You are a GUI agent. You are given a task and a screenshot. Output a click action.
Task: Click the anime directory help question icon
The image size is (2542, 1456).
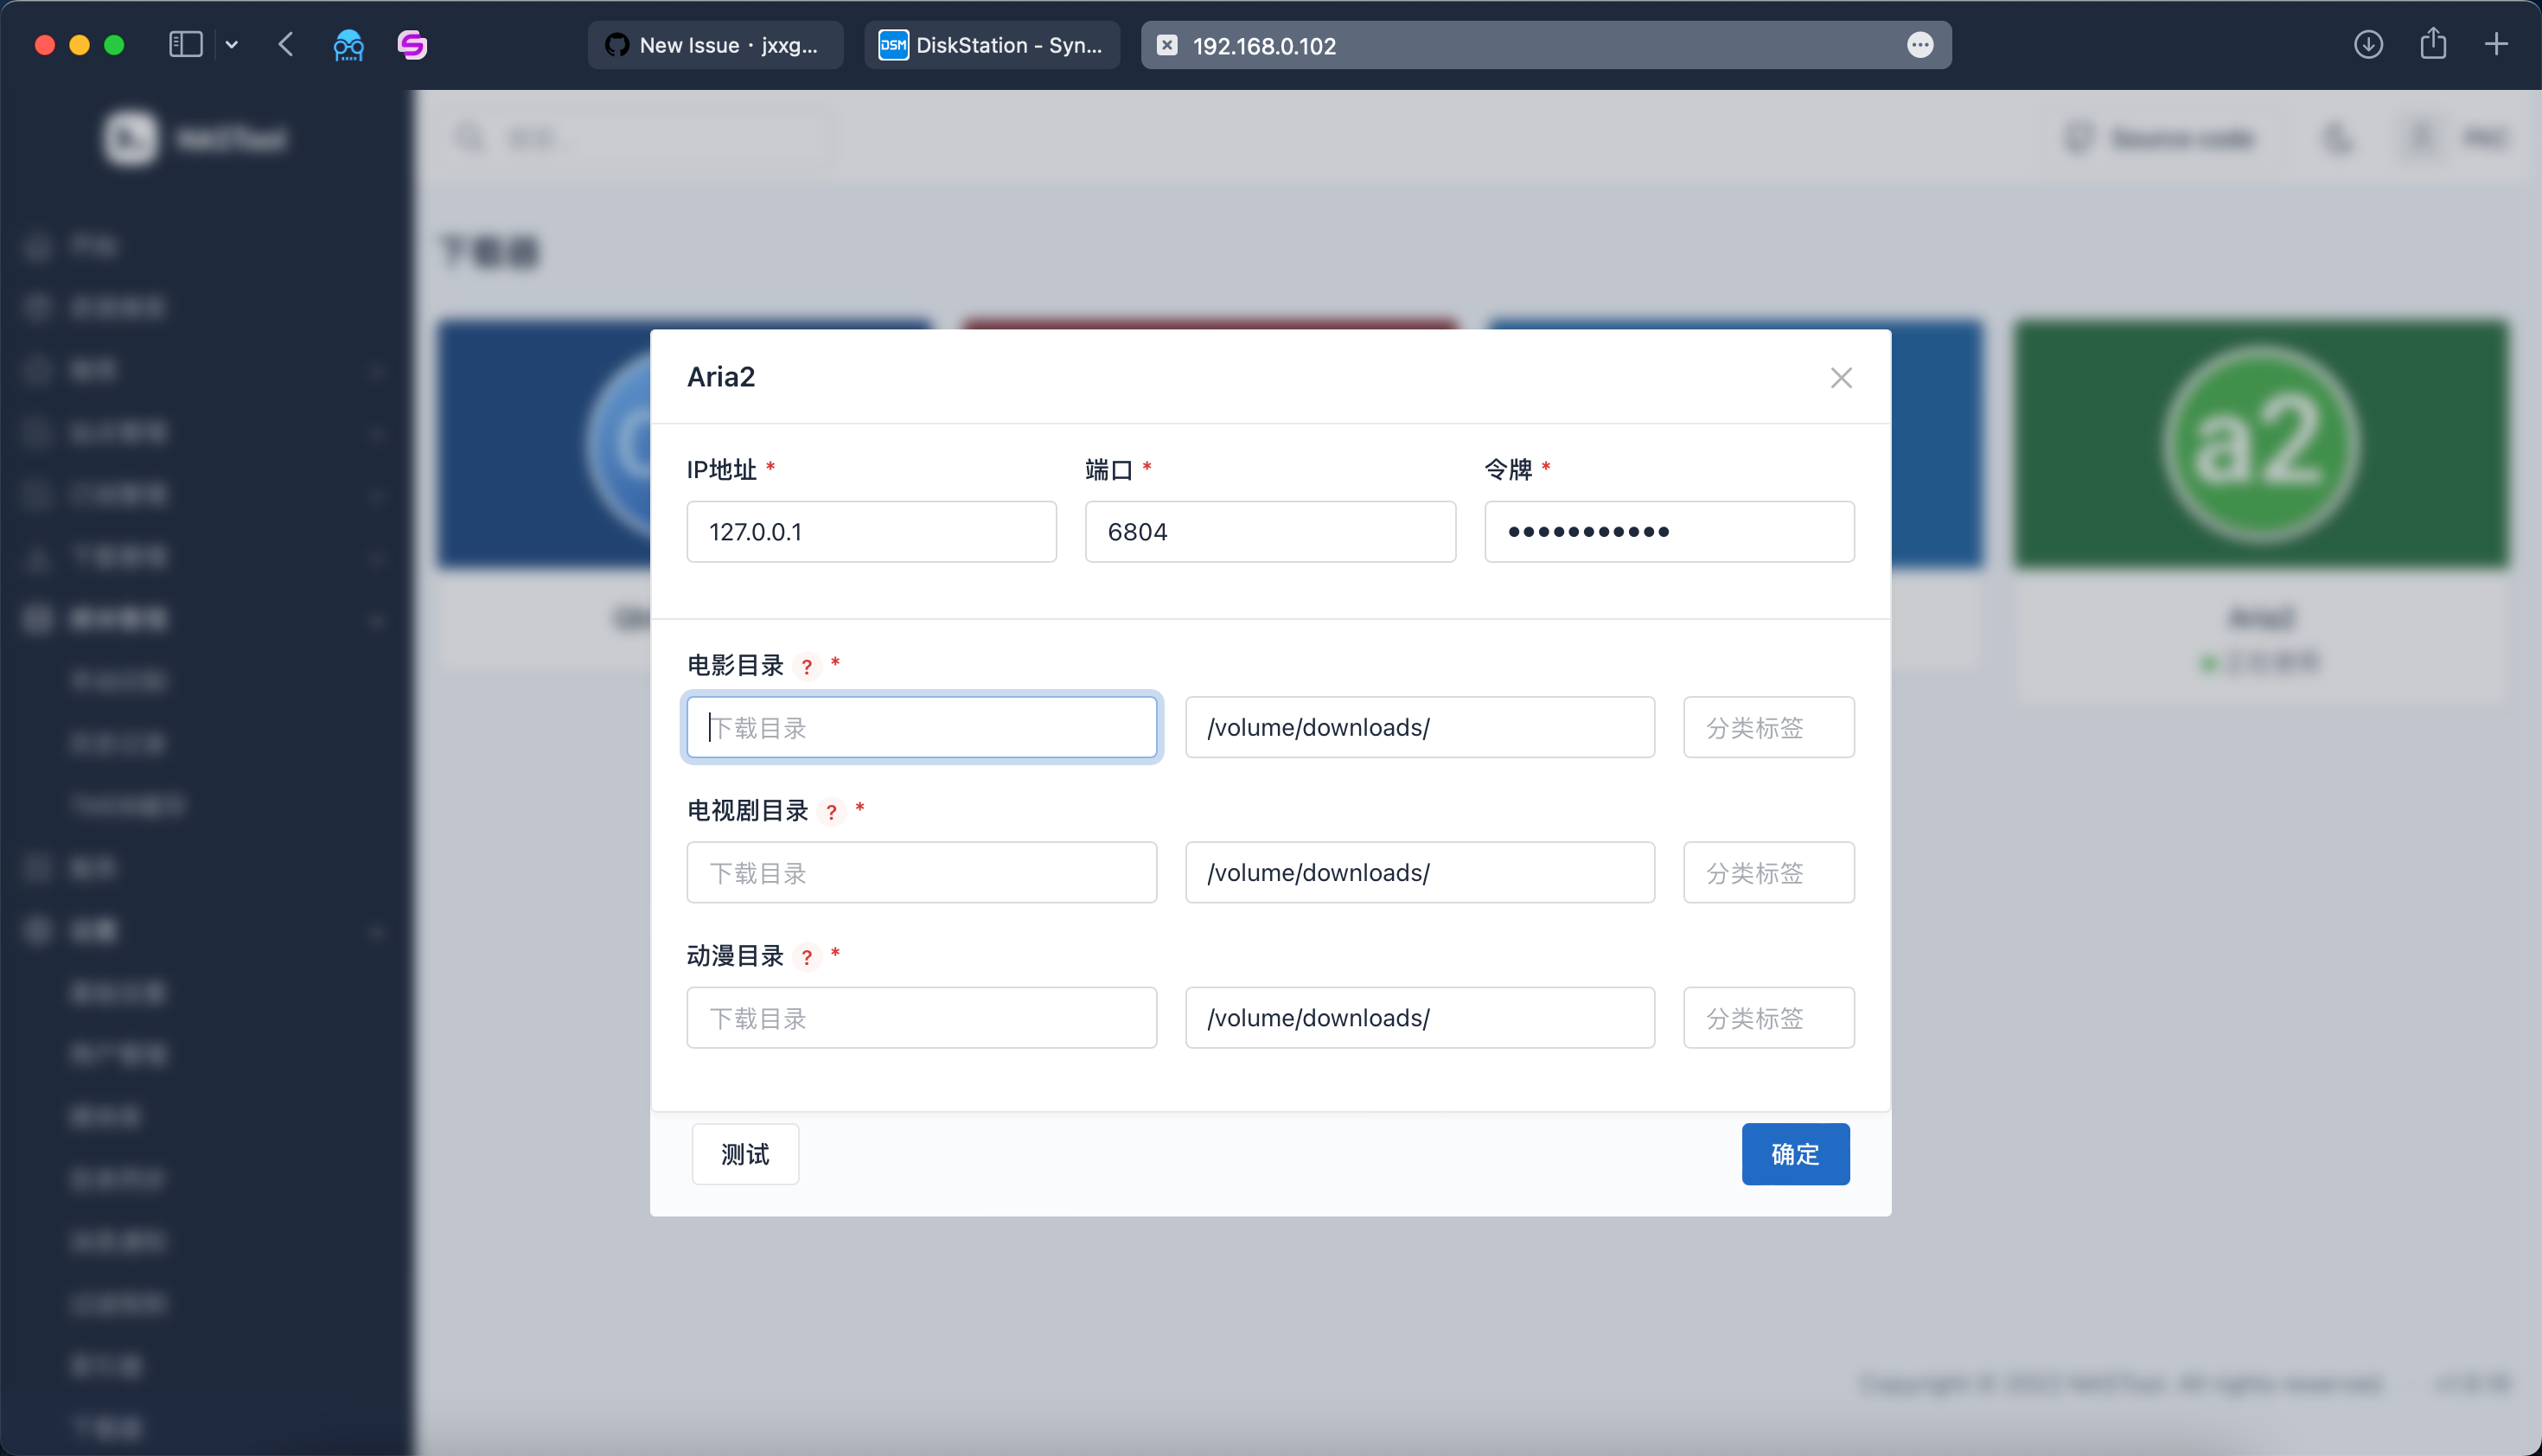tap(807, 957)
